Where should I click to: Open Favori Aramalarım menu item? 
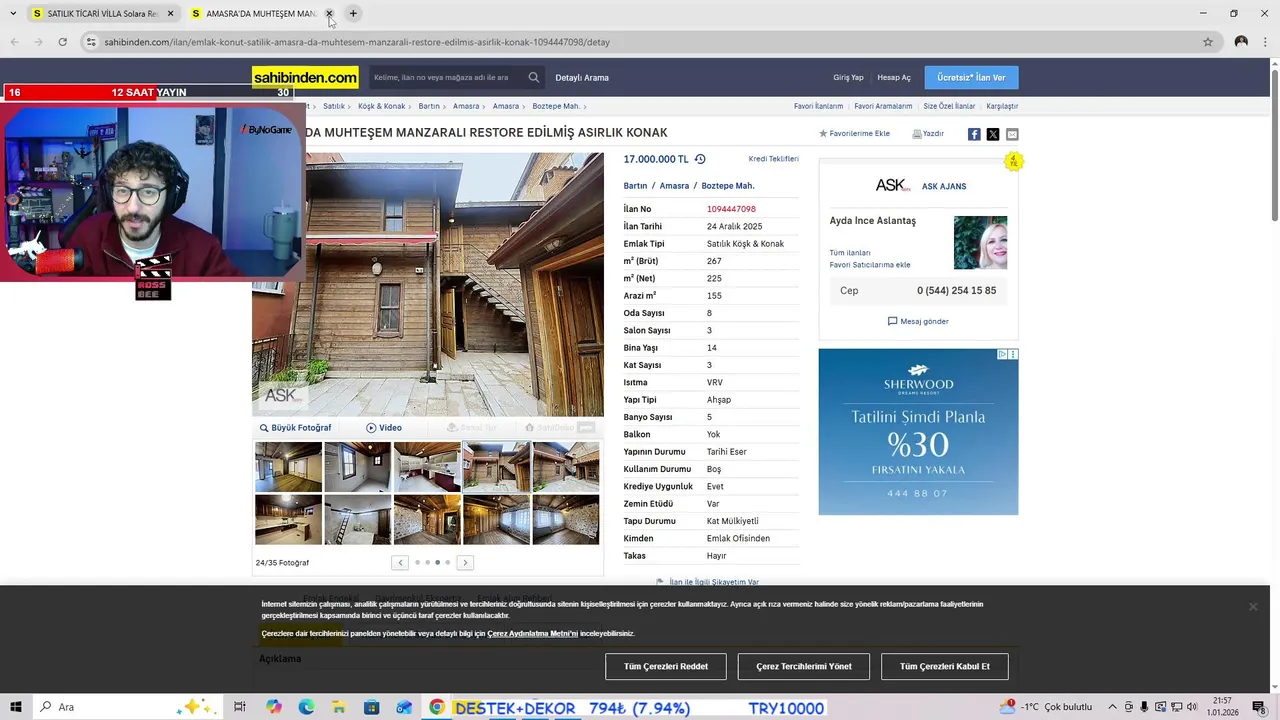click(883, 106)
